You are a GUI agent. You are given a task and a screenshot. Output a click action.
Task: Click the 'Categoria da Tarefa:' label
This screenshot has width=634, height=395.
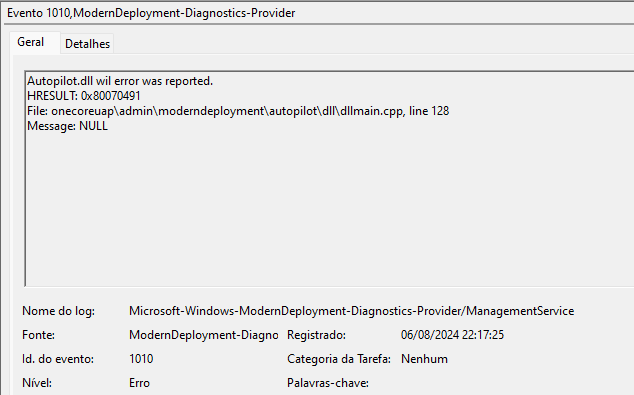pyautogui.click(x=339, y=359)
